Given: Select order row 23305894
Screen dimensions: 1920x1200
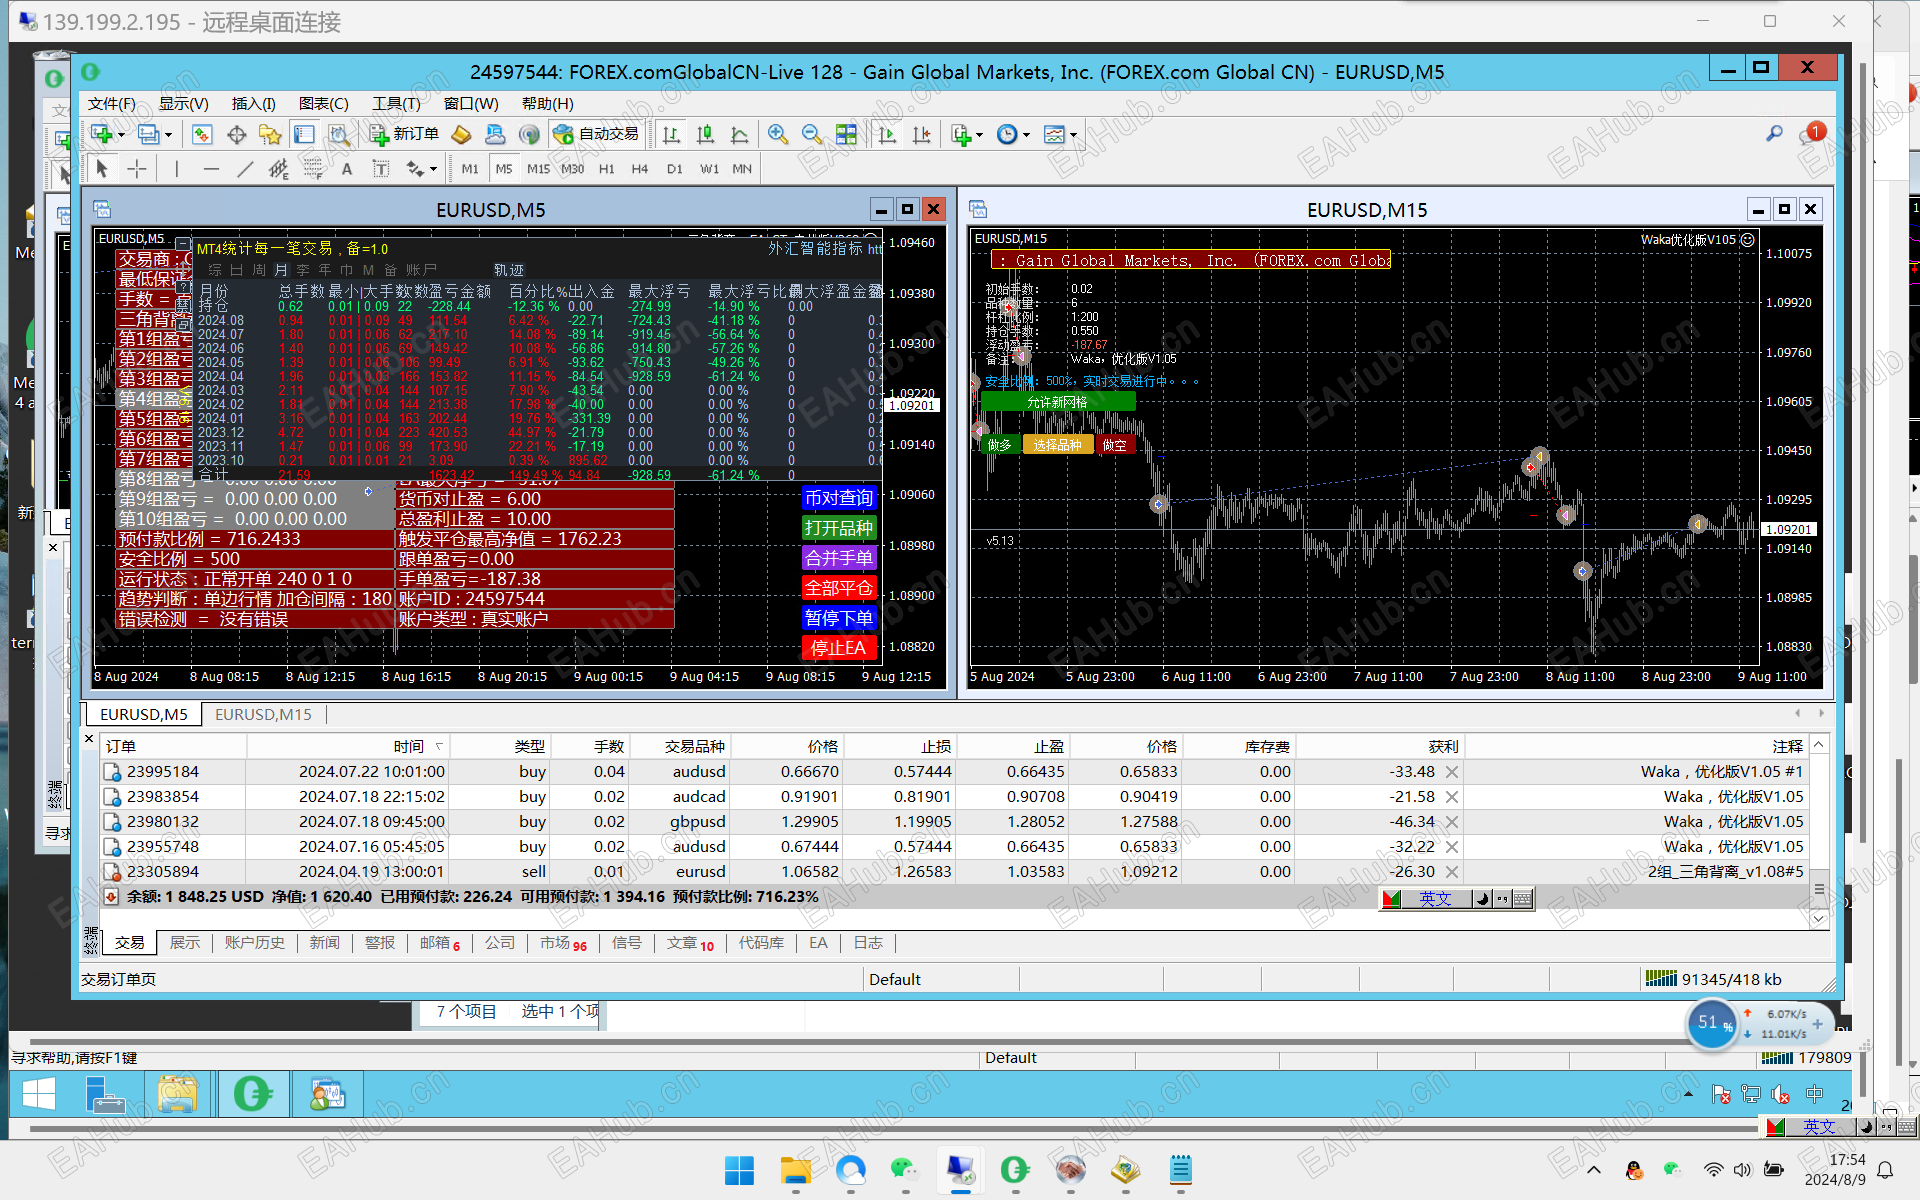Looking at the screenshot, I should click(955, 872).
